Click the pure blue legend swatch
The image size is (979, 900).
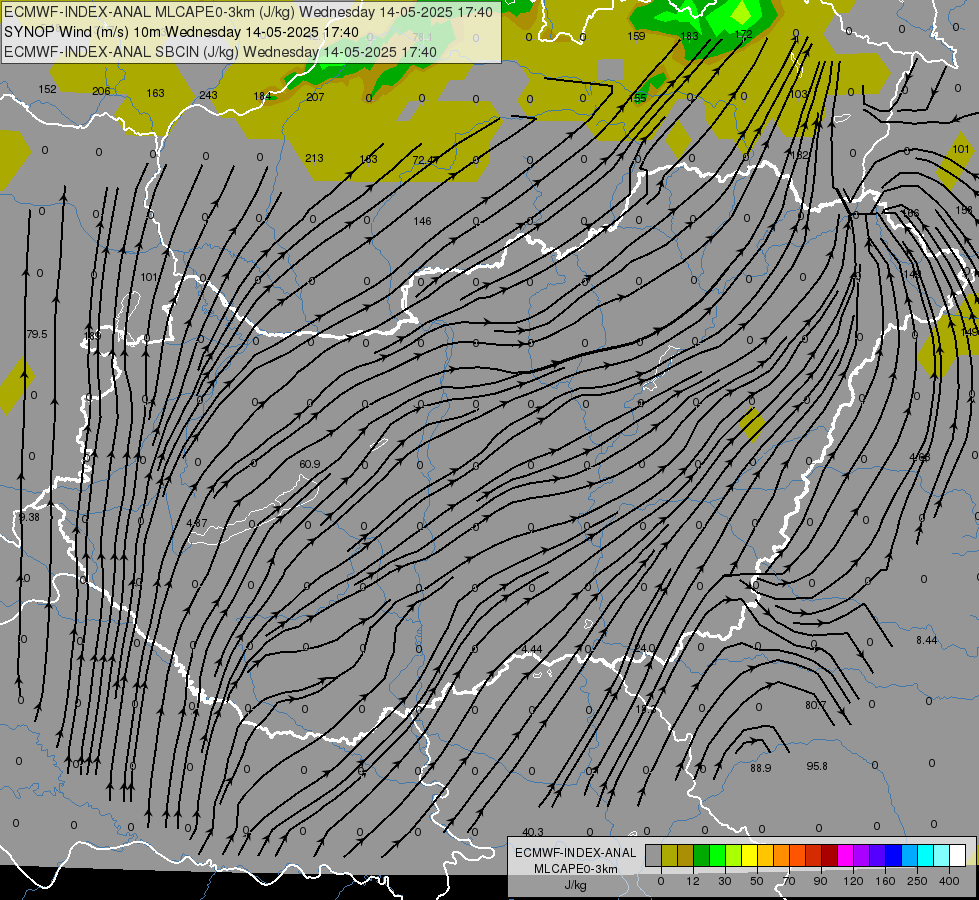click(893, 855)
